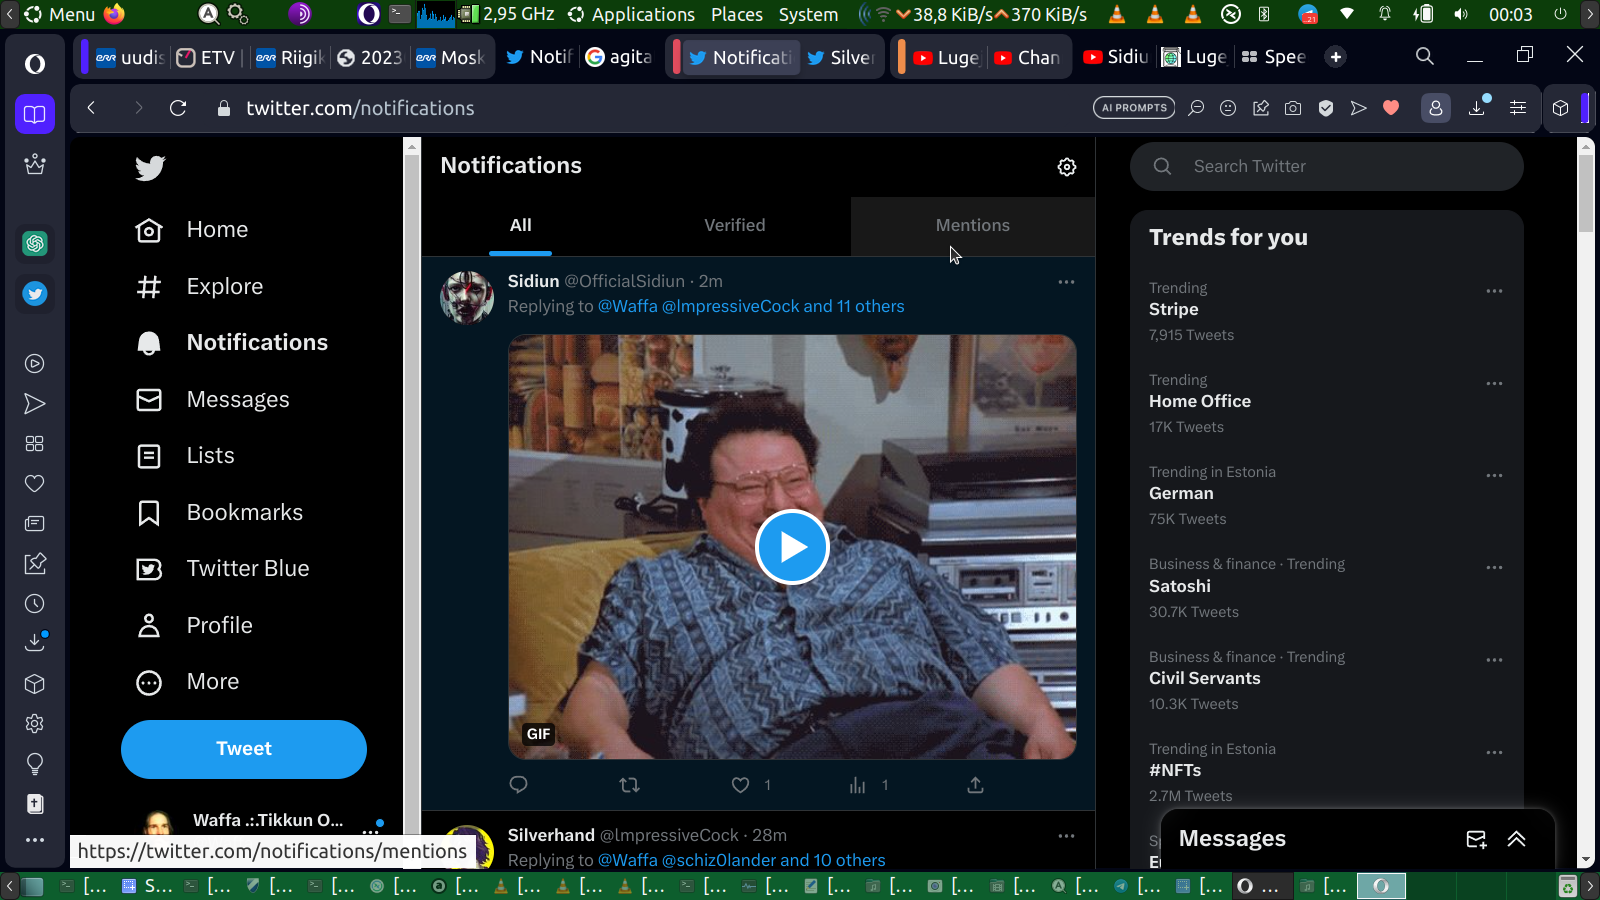Toggle Opera ad blocker shield icon
This screenshot has height=900, width=1600.
pos(1326,108)
